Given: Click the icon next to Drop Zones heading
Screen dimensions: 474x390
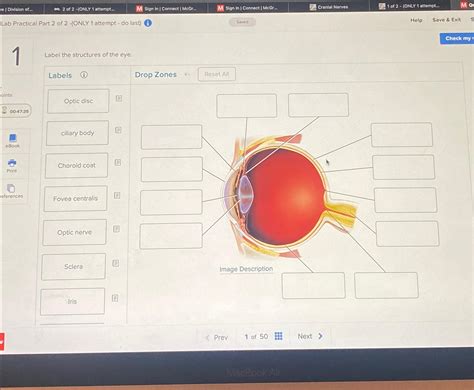Looking at the screenshot, I should tap(187, 74).
